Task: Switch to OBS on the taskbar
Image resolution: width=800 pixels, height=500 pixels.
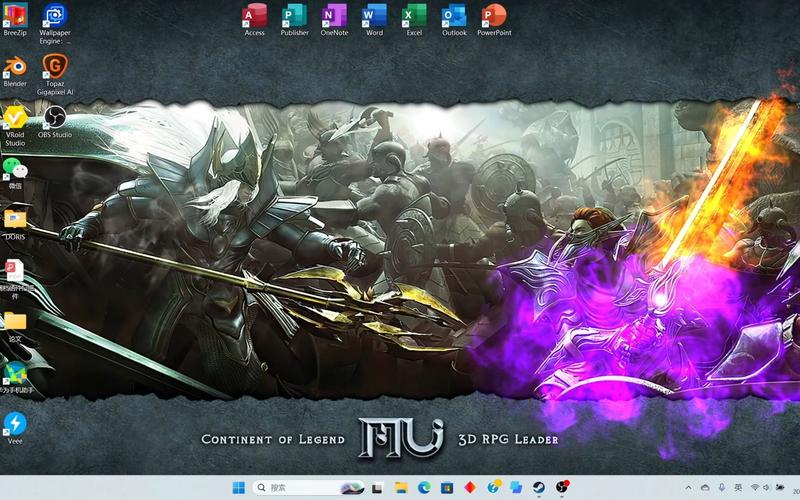Action: (562, 487)
